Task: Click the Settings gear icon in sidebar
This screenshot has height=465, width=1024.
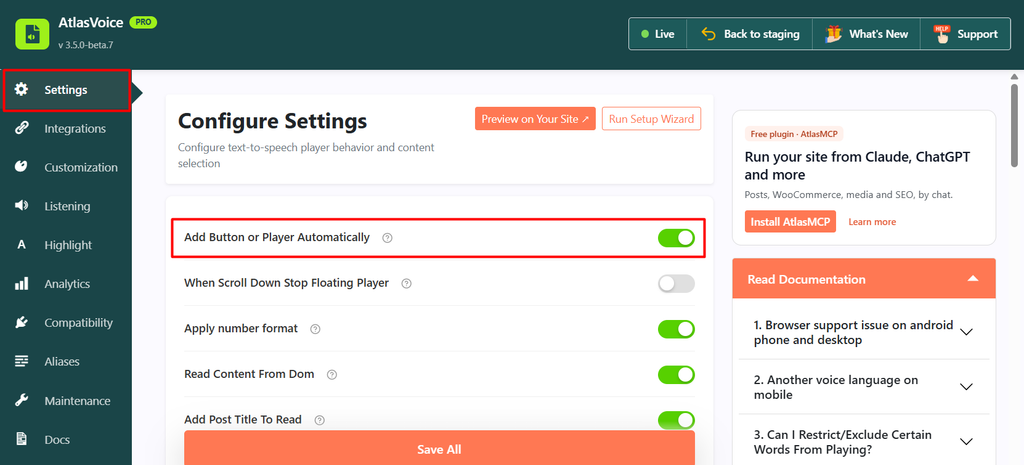Action: (22, 89)
